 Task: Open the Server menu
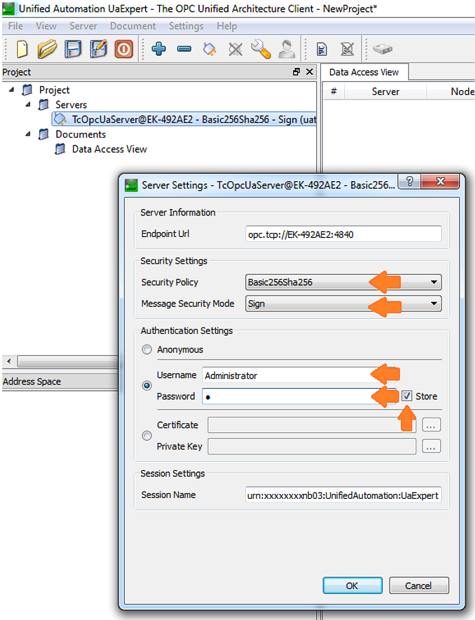coord(83,26)
